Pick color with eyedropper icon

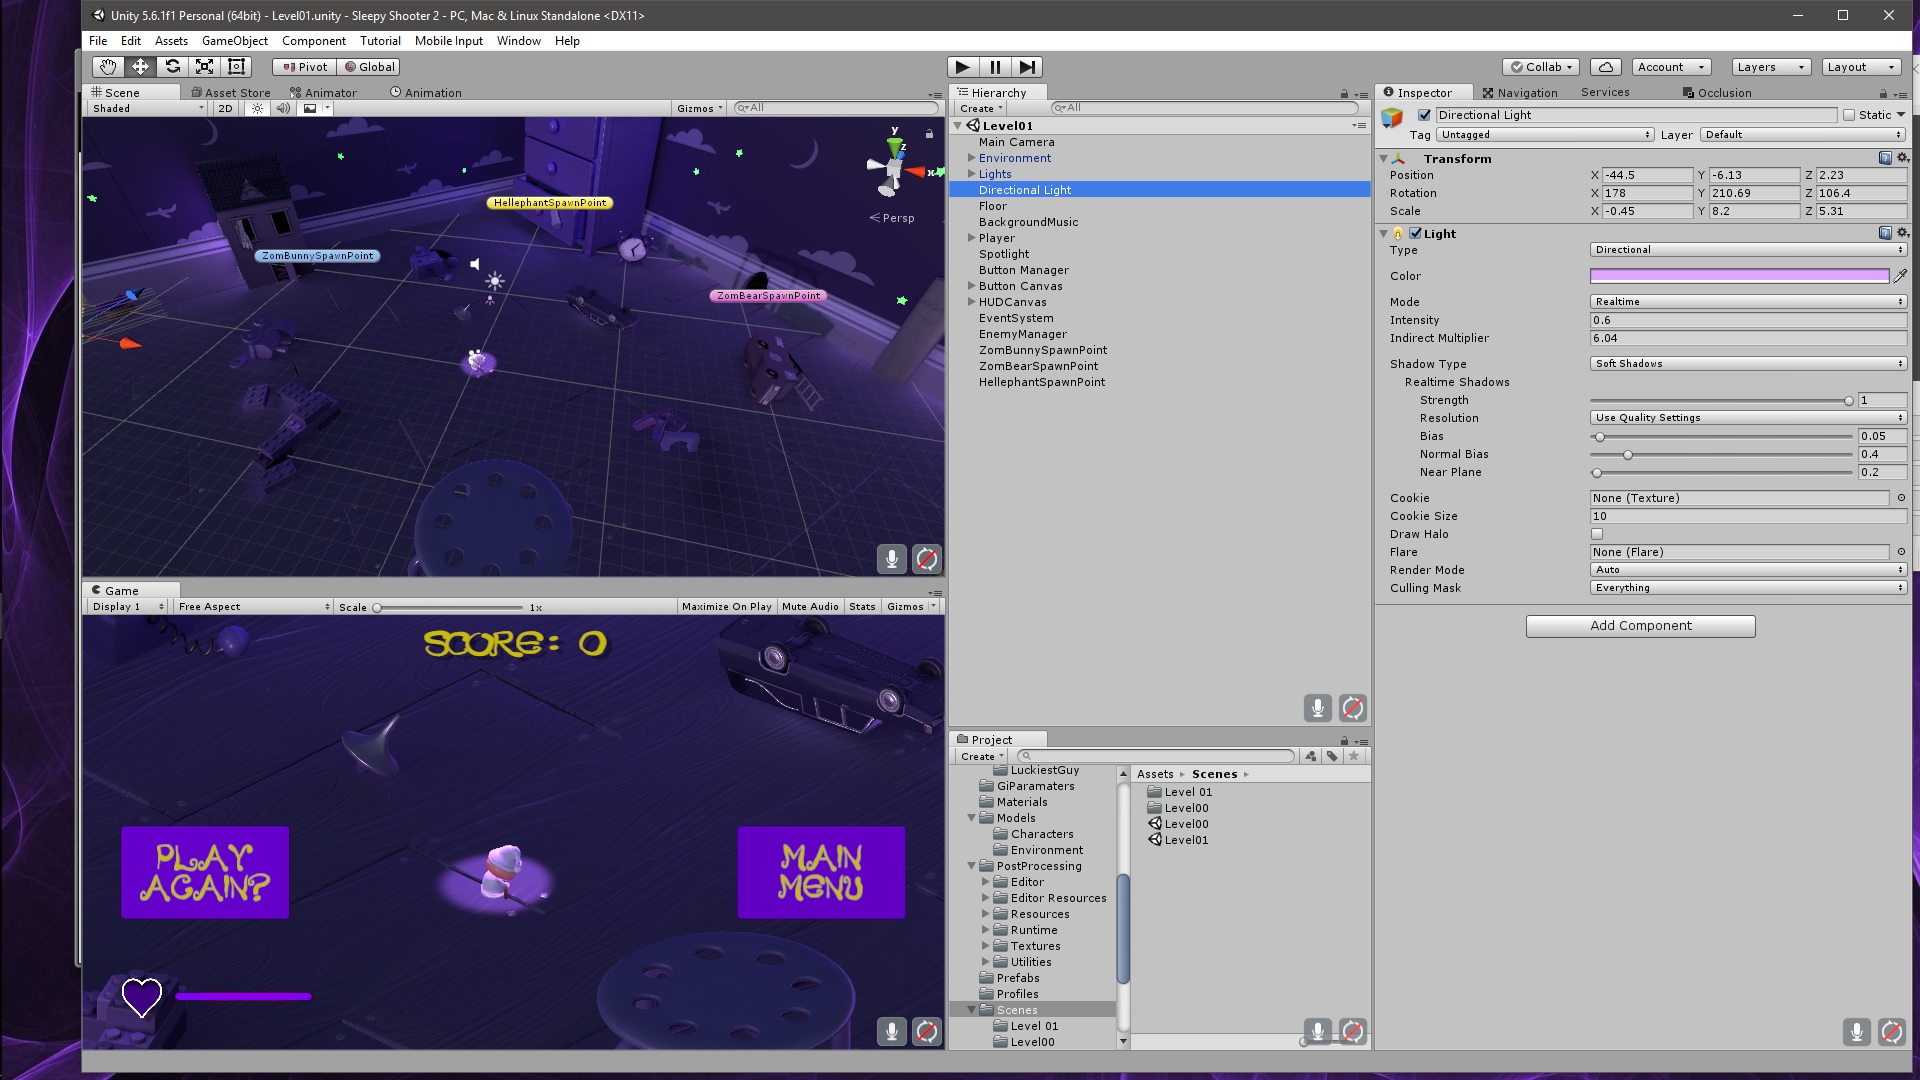coord(1900,276)
